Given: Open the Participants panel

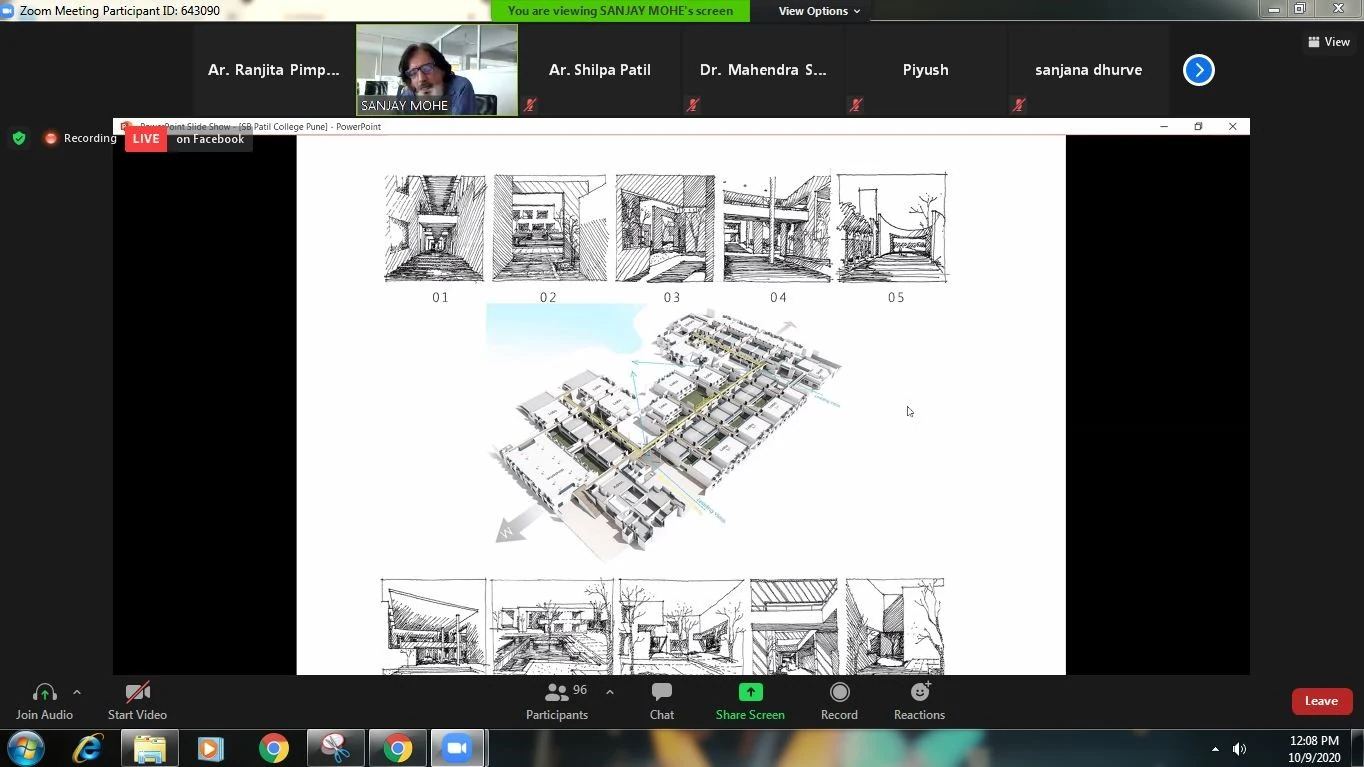Looking at the screenshot, I should [557, 701].
